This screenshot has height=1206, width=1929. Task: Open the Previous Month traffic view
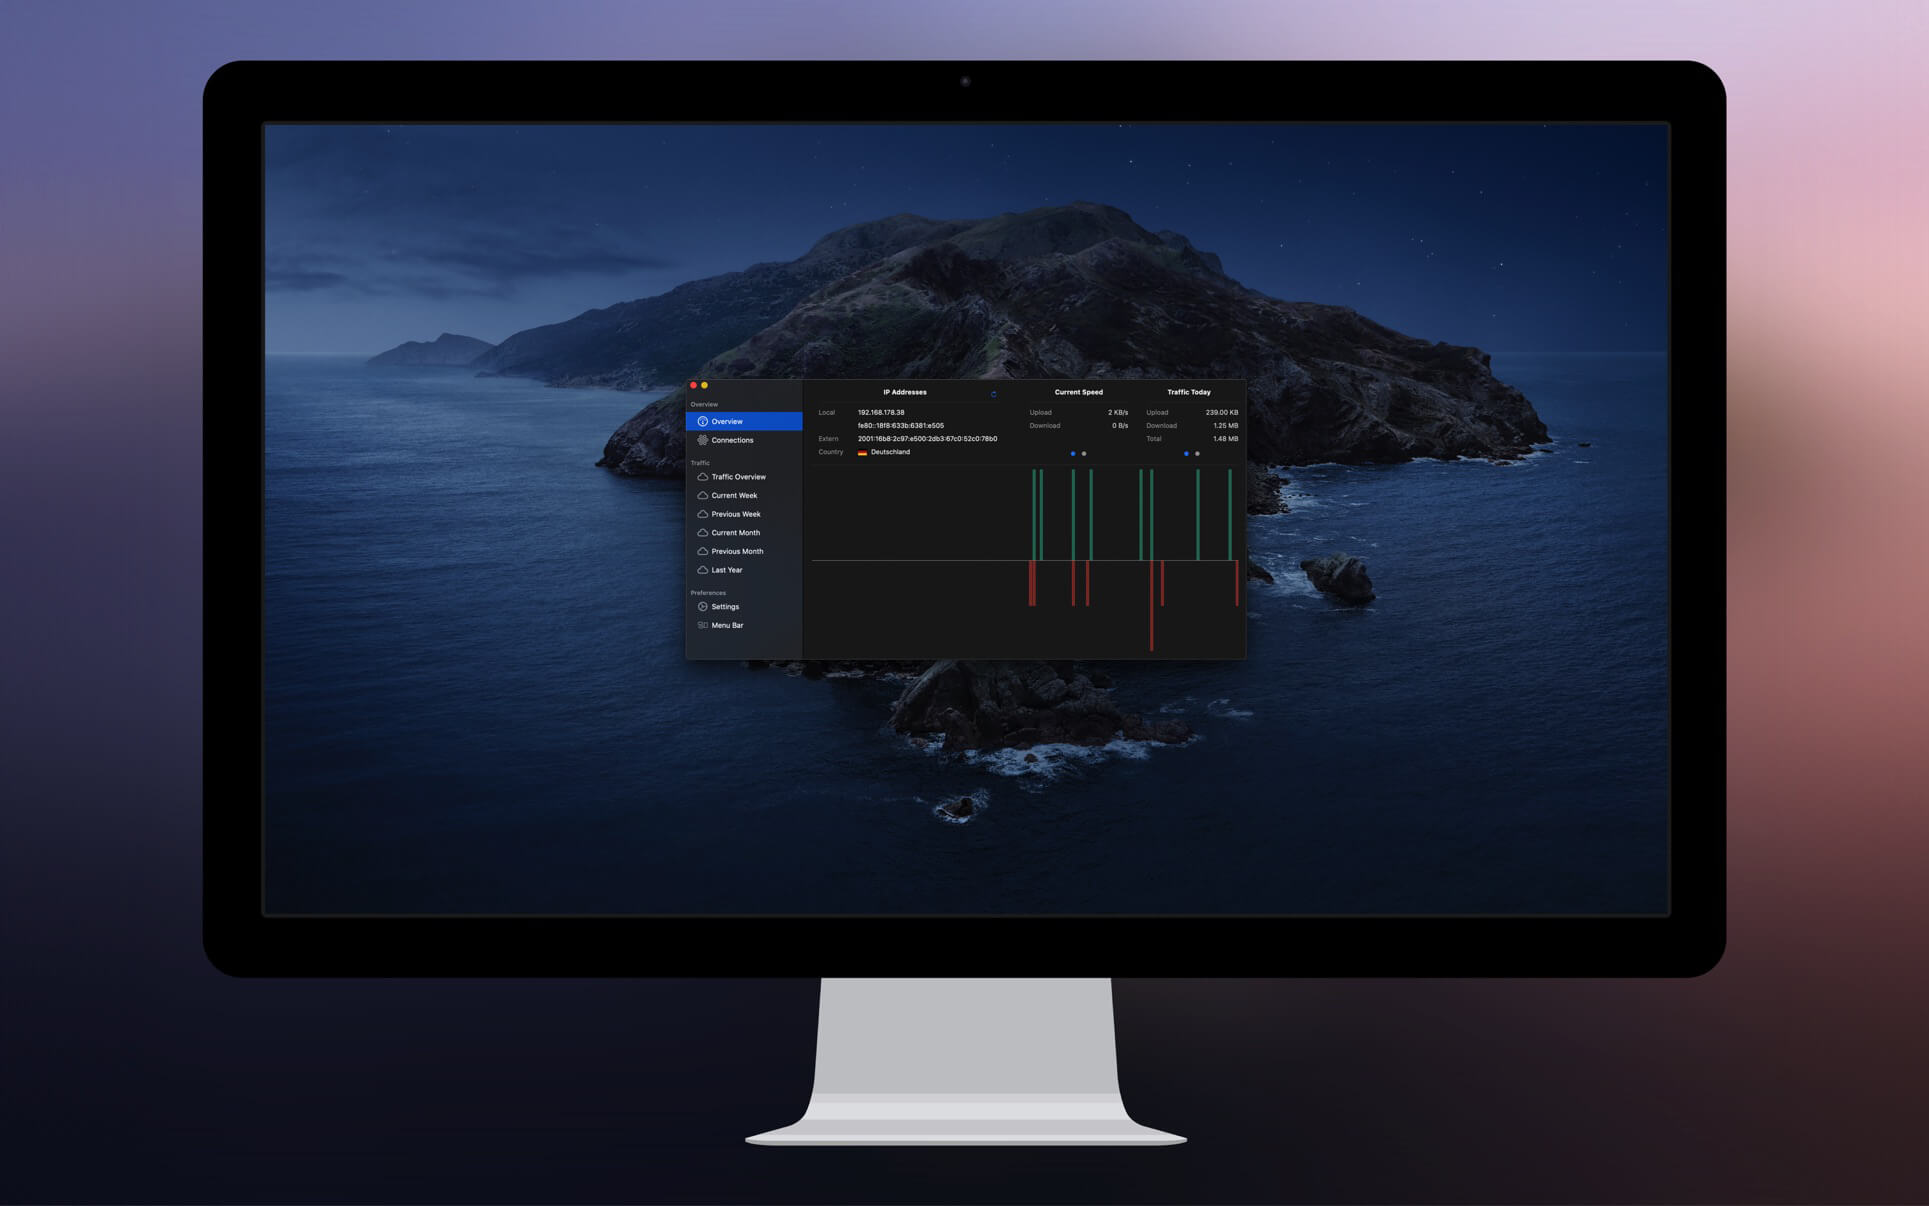click(737, 552)
